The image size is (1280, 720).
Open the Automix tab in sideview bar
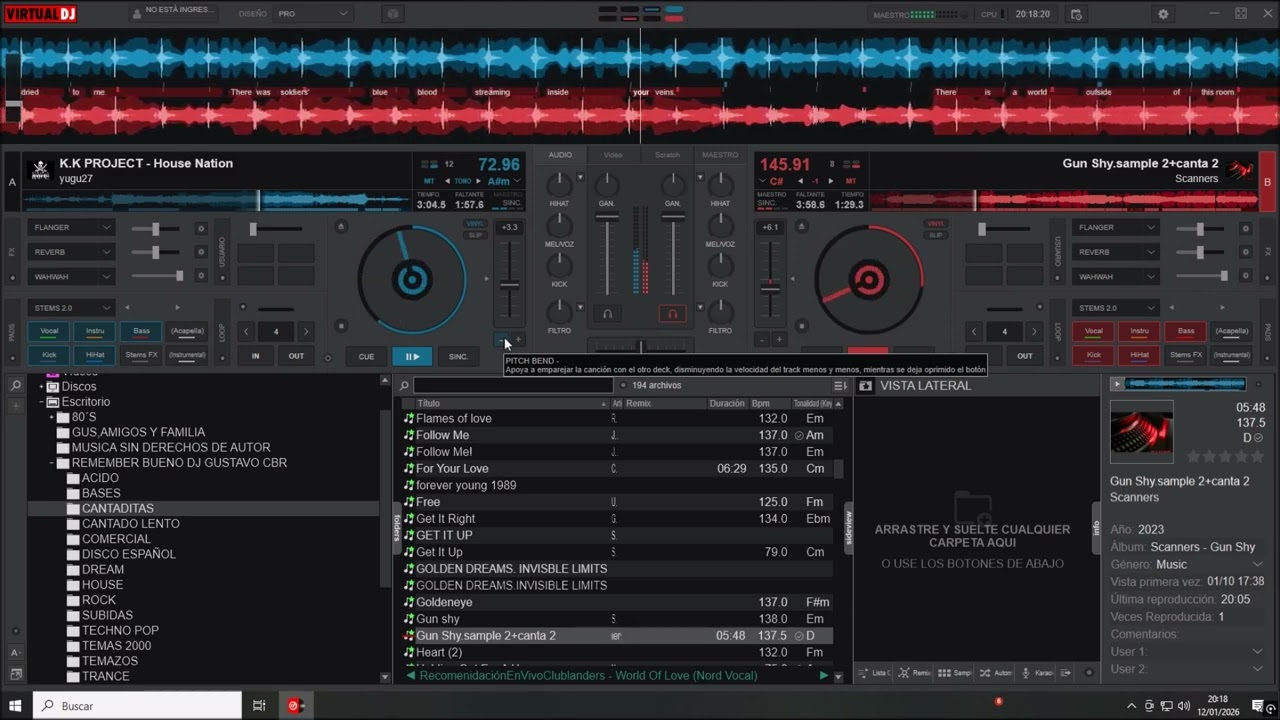(995, 673)
